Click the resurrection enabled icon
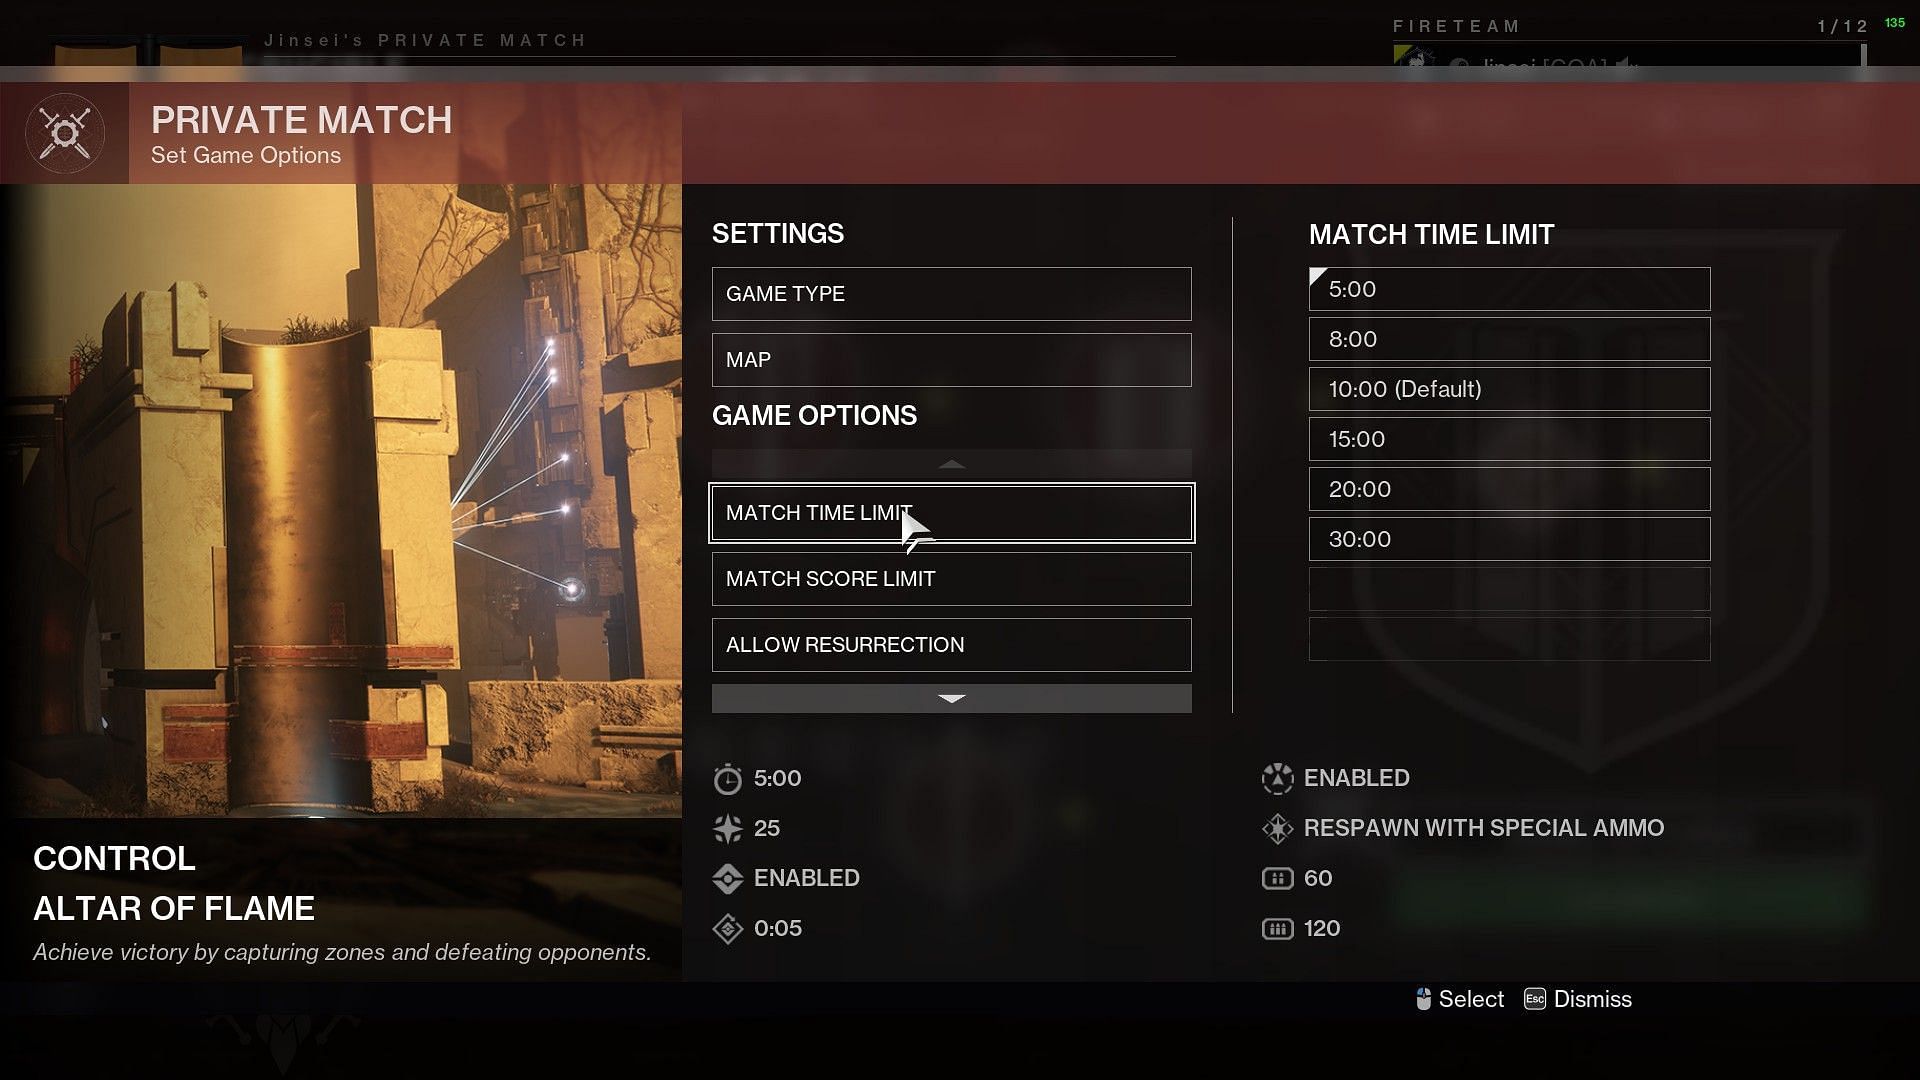The height and width of the screenshot is (1080, 1920). coord(727,877)
